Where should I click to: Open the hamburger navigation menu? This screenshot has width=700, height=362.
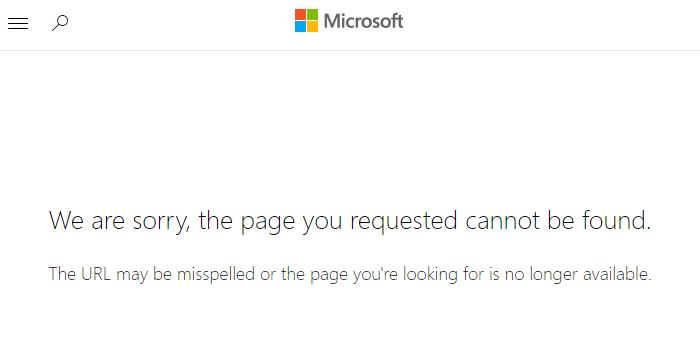(x=18, y=23)
